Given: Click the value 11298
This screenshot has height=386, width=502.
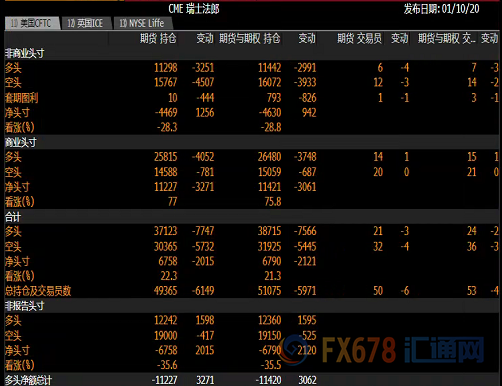Looking at the screenshot, I should tap(166, 68).
